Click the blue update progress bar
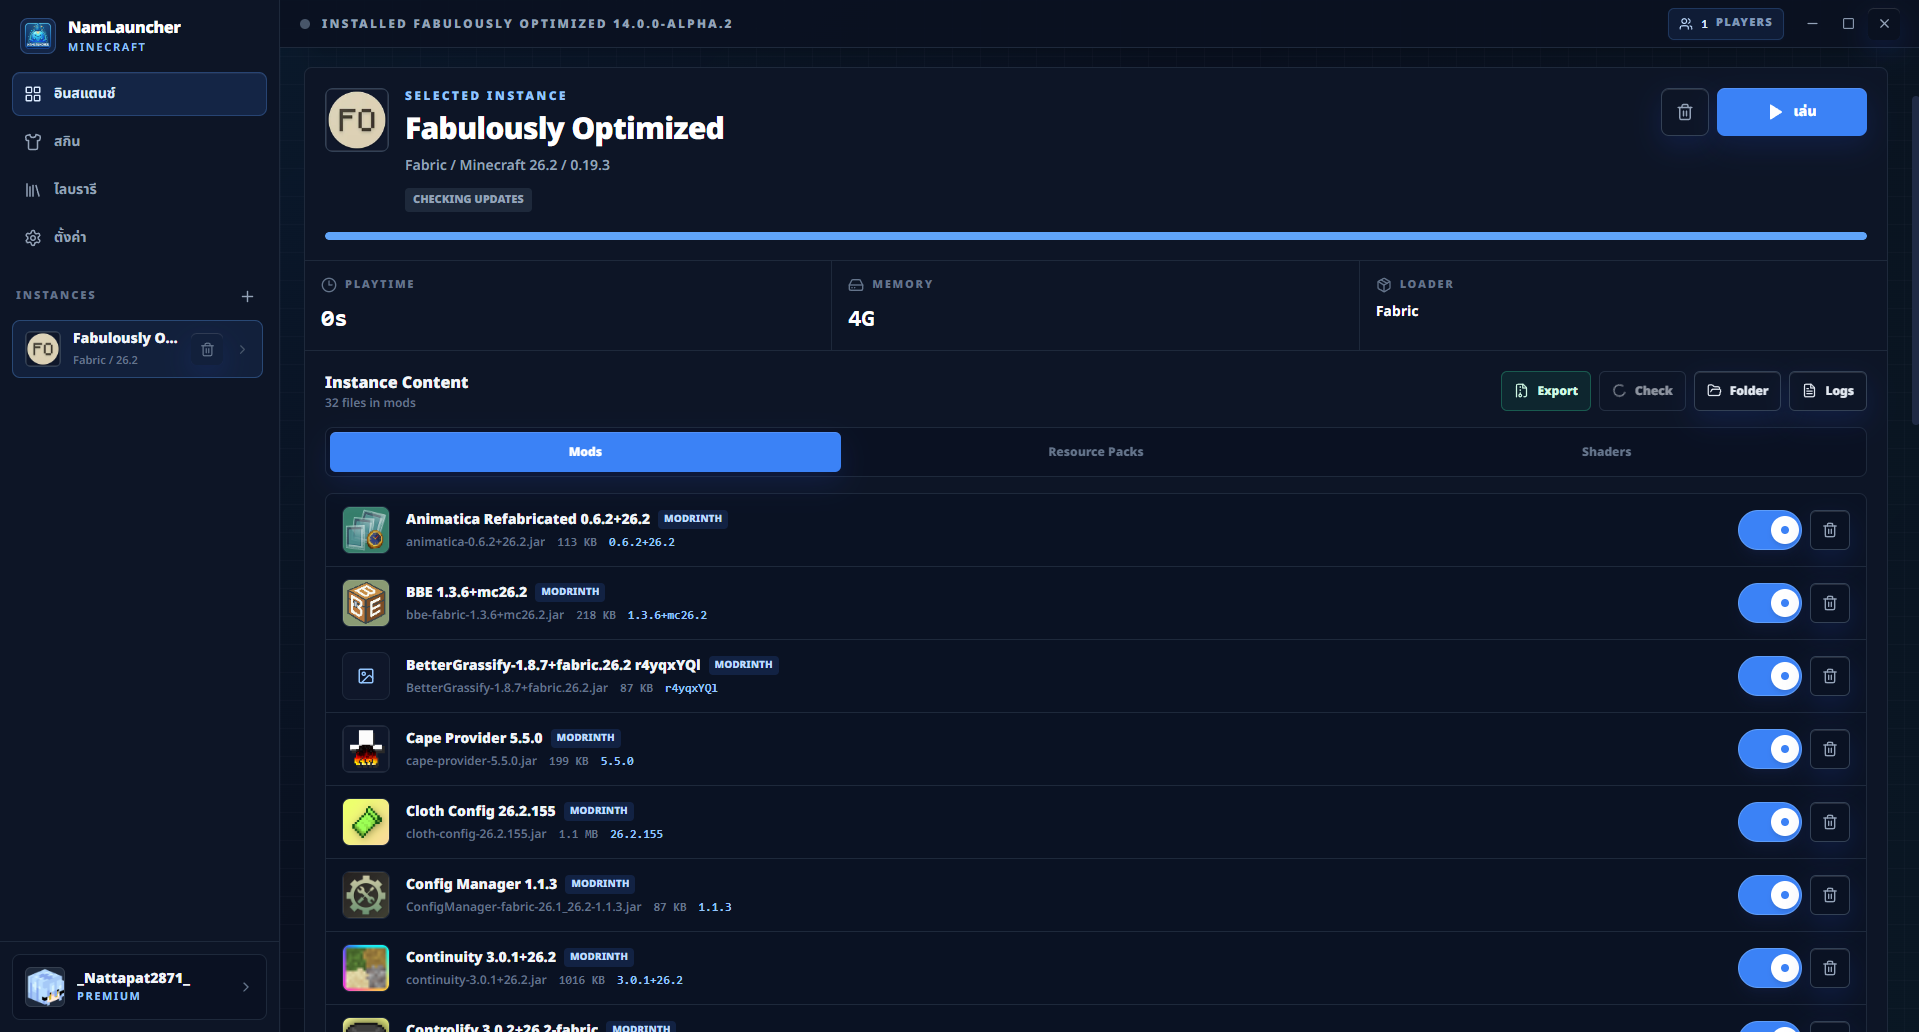1919x1032 pixels. pos(1095,236)
